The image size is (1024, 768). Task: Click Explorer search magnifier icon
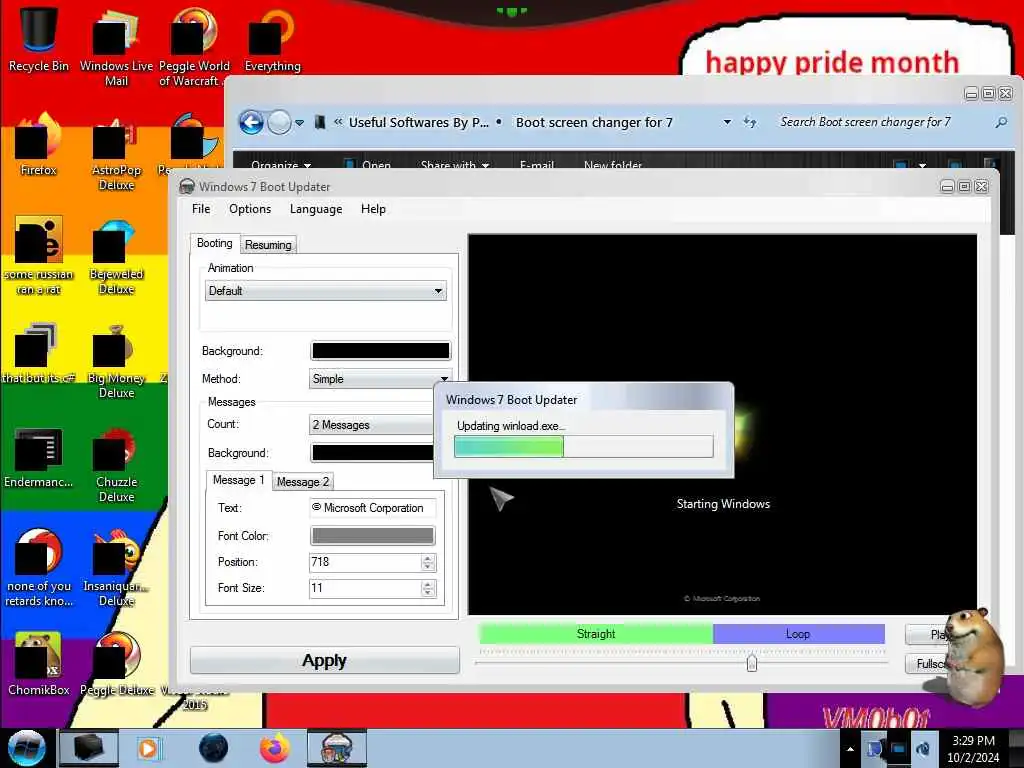1001,122
